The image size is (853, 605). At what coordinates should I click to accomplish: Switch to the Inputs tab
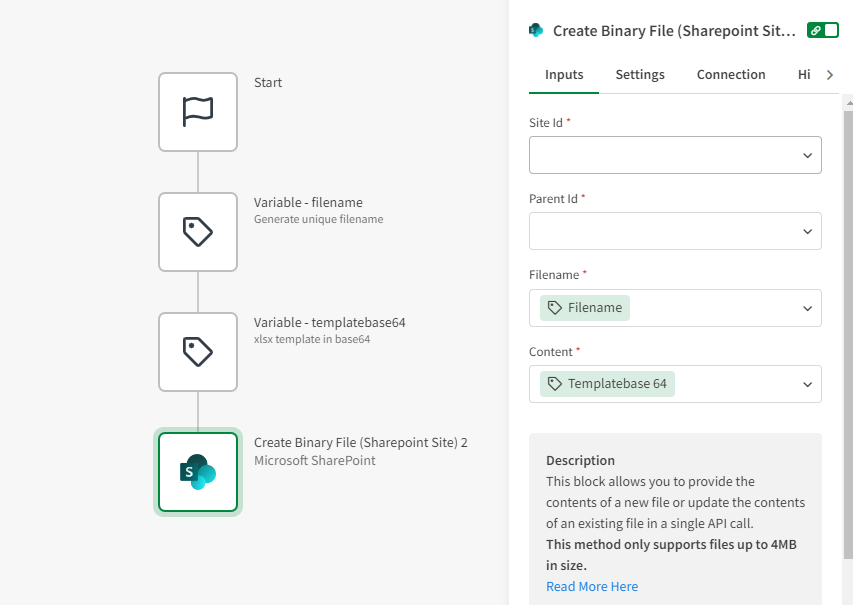point(564,75)
